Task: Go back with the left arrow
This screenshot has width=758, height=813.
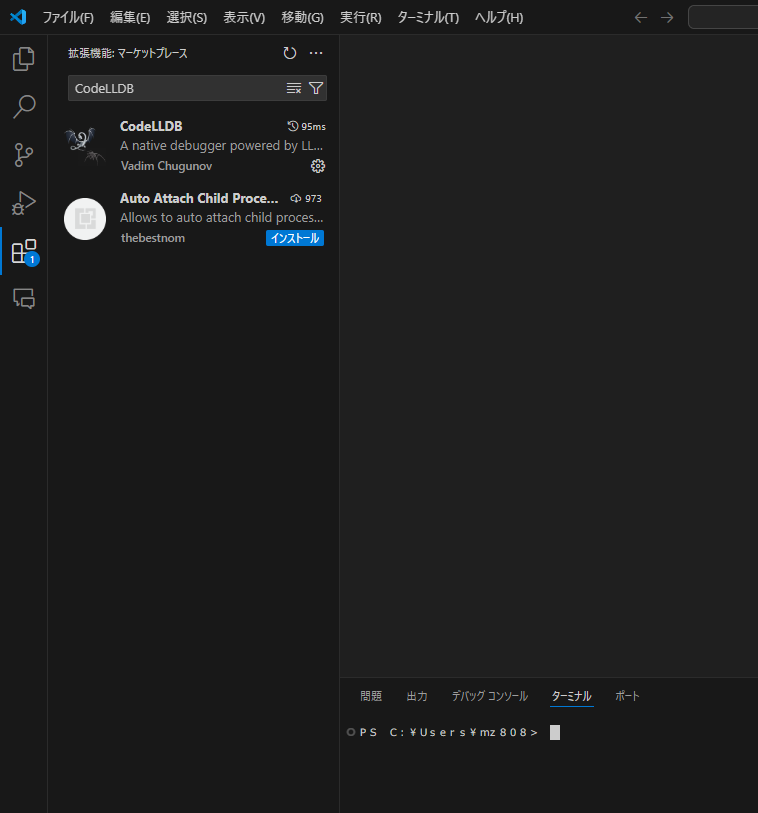Action: [641, 18]
